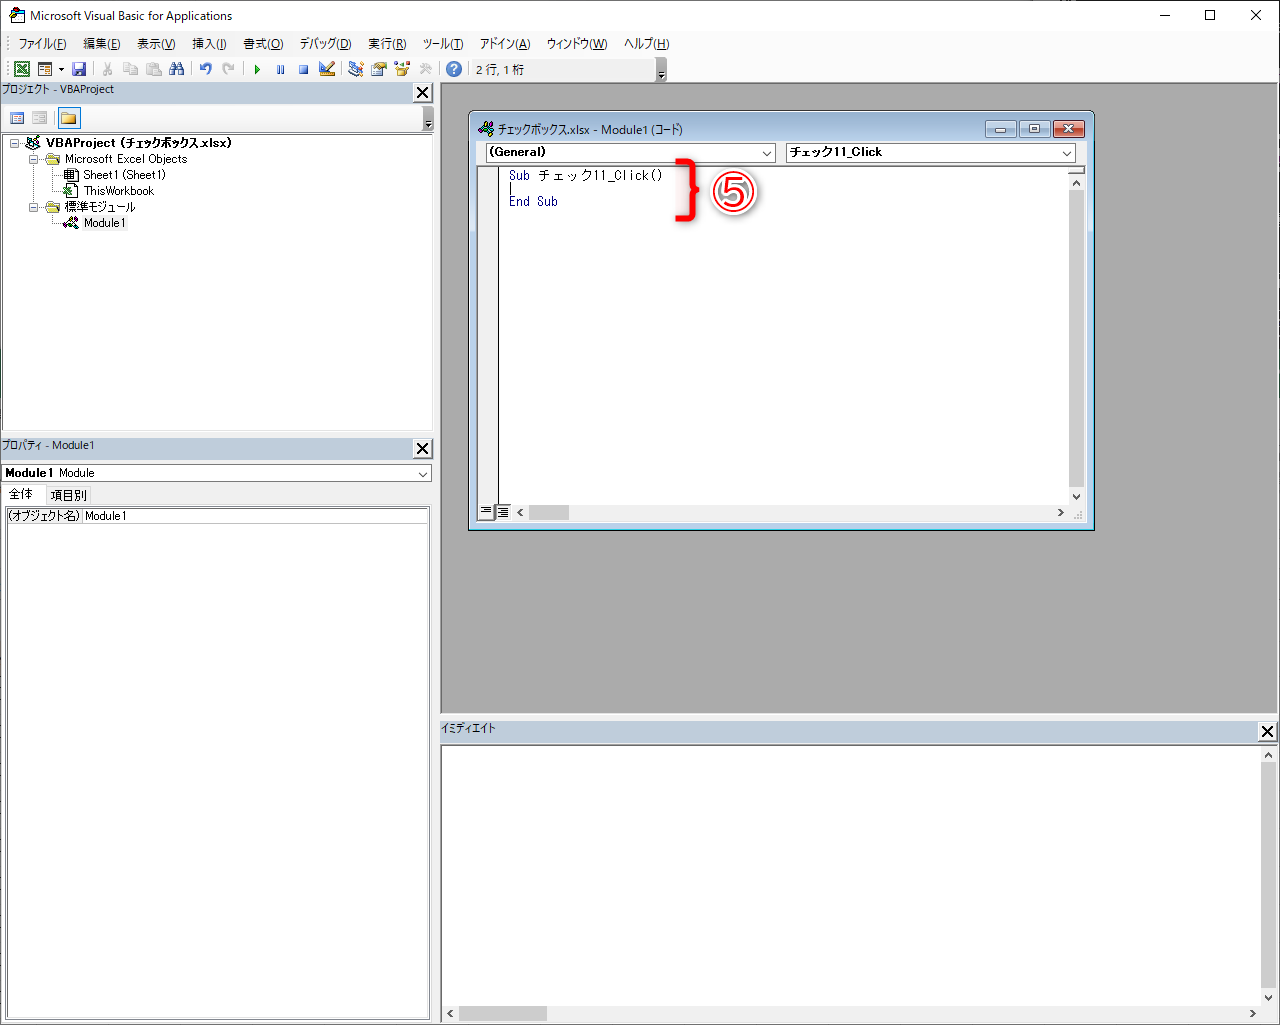This screenshot has width=1280, height=1025.
Task: Restore the Module1 code window size
Action: tap(1034, 129)
